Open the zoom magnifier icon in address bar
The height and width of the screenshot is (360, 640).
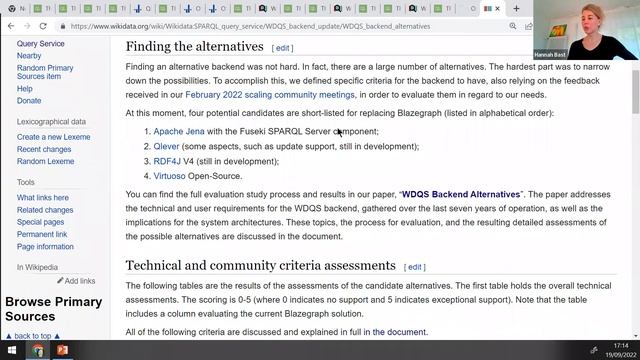click(513, 26)
